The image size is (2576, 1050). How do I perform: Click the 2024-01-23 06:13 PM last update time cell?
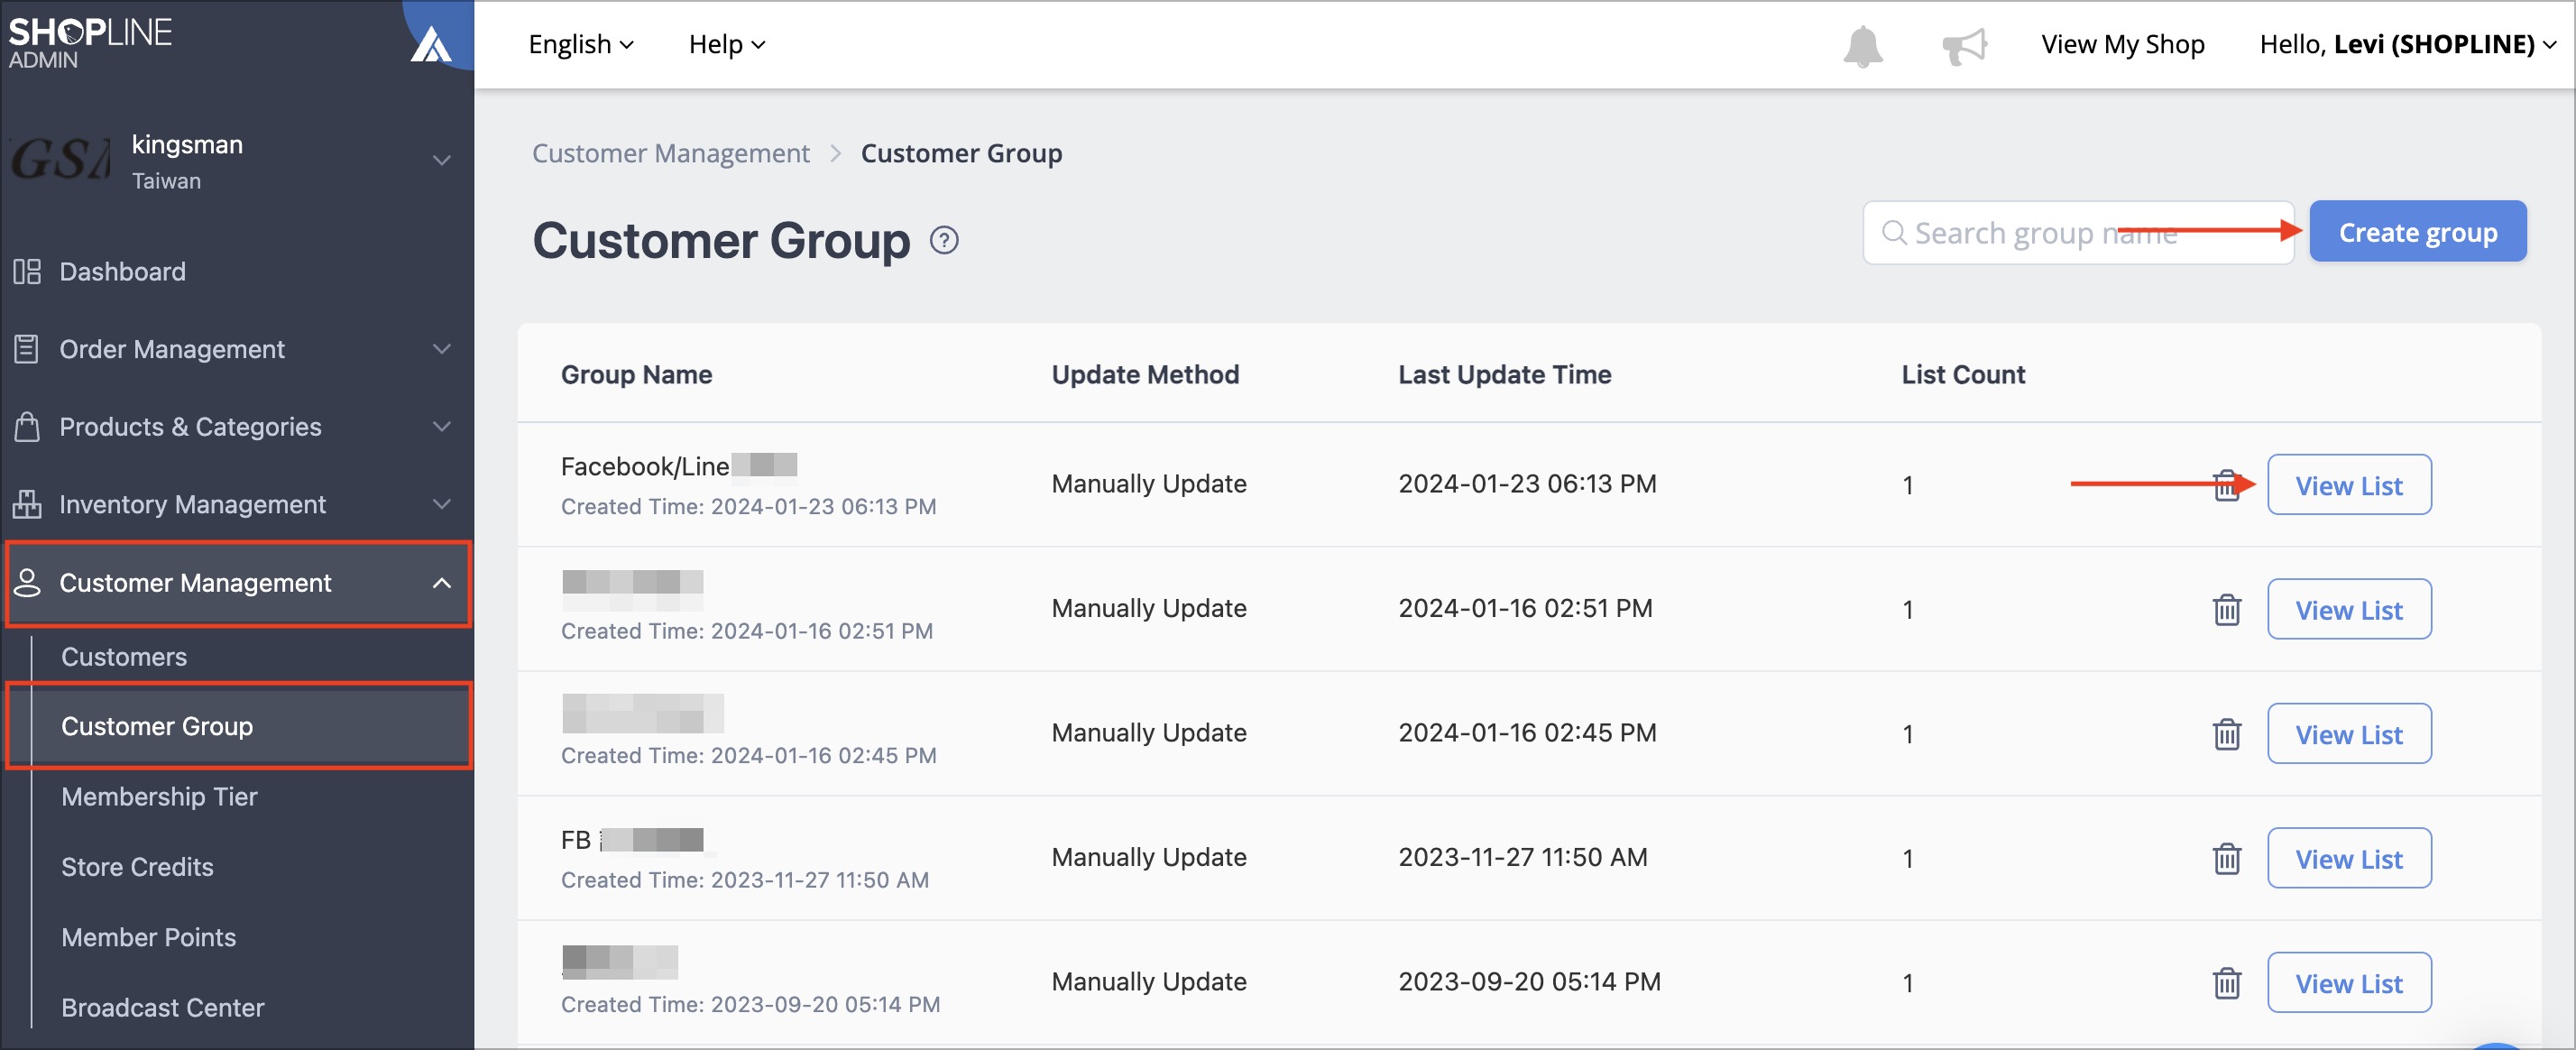click(1527, 484)
